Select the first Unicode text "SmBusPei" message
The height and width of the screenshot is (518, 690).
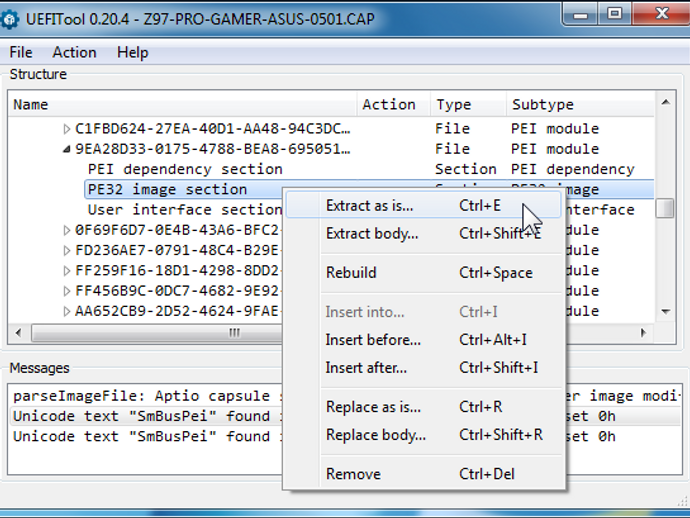(345, 416)
